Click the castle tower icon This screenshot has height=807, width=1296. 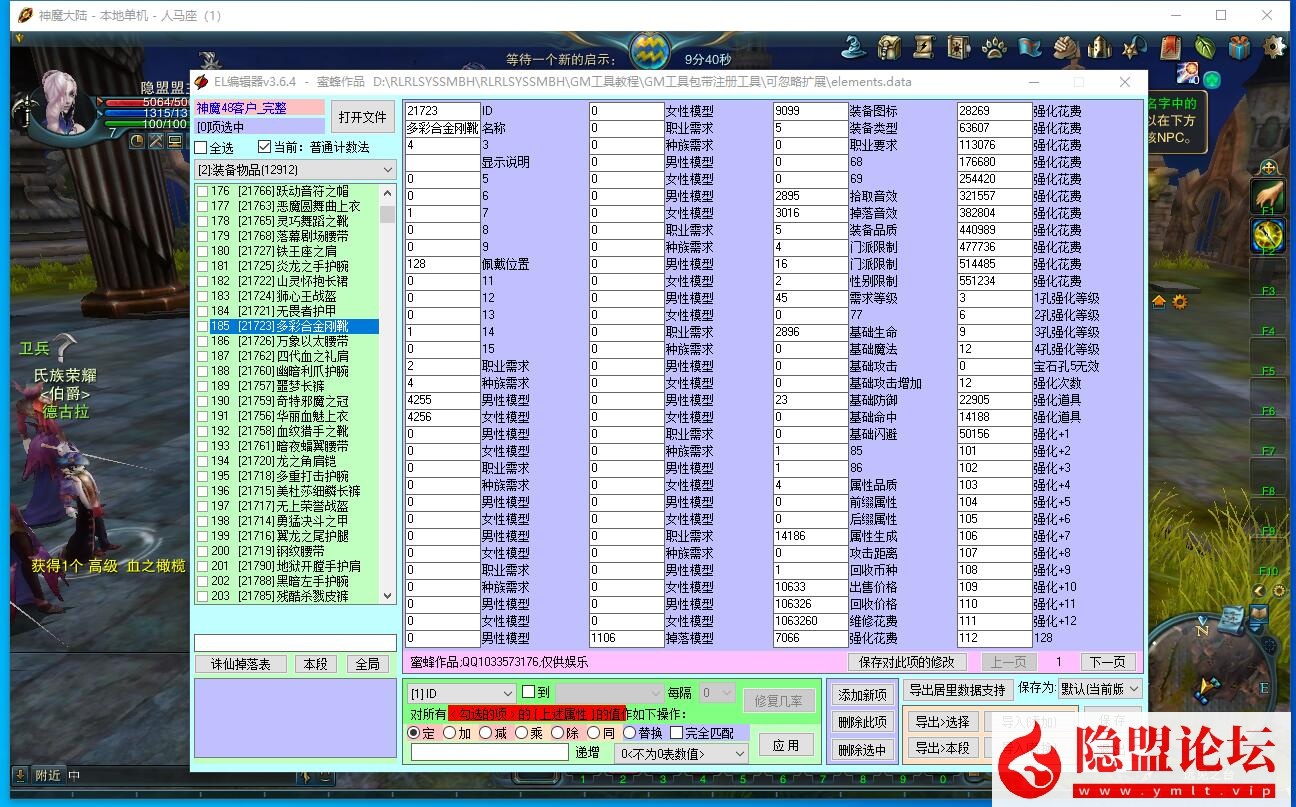click(1099, 47)
